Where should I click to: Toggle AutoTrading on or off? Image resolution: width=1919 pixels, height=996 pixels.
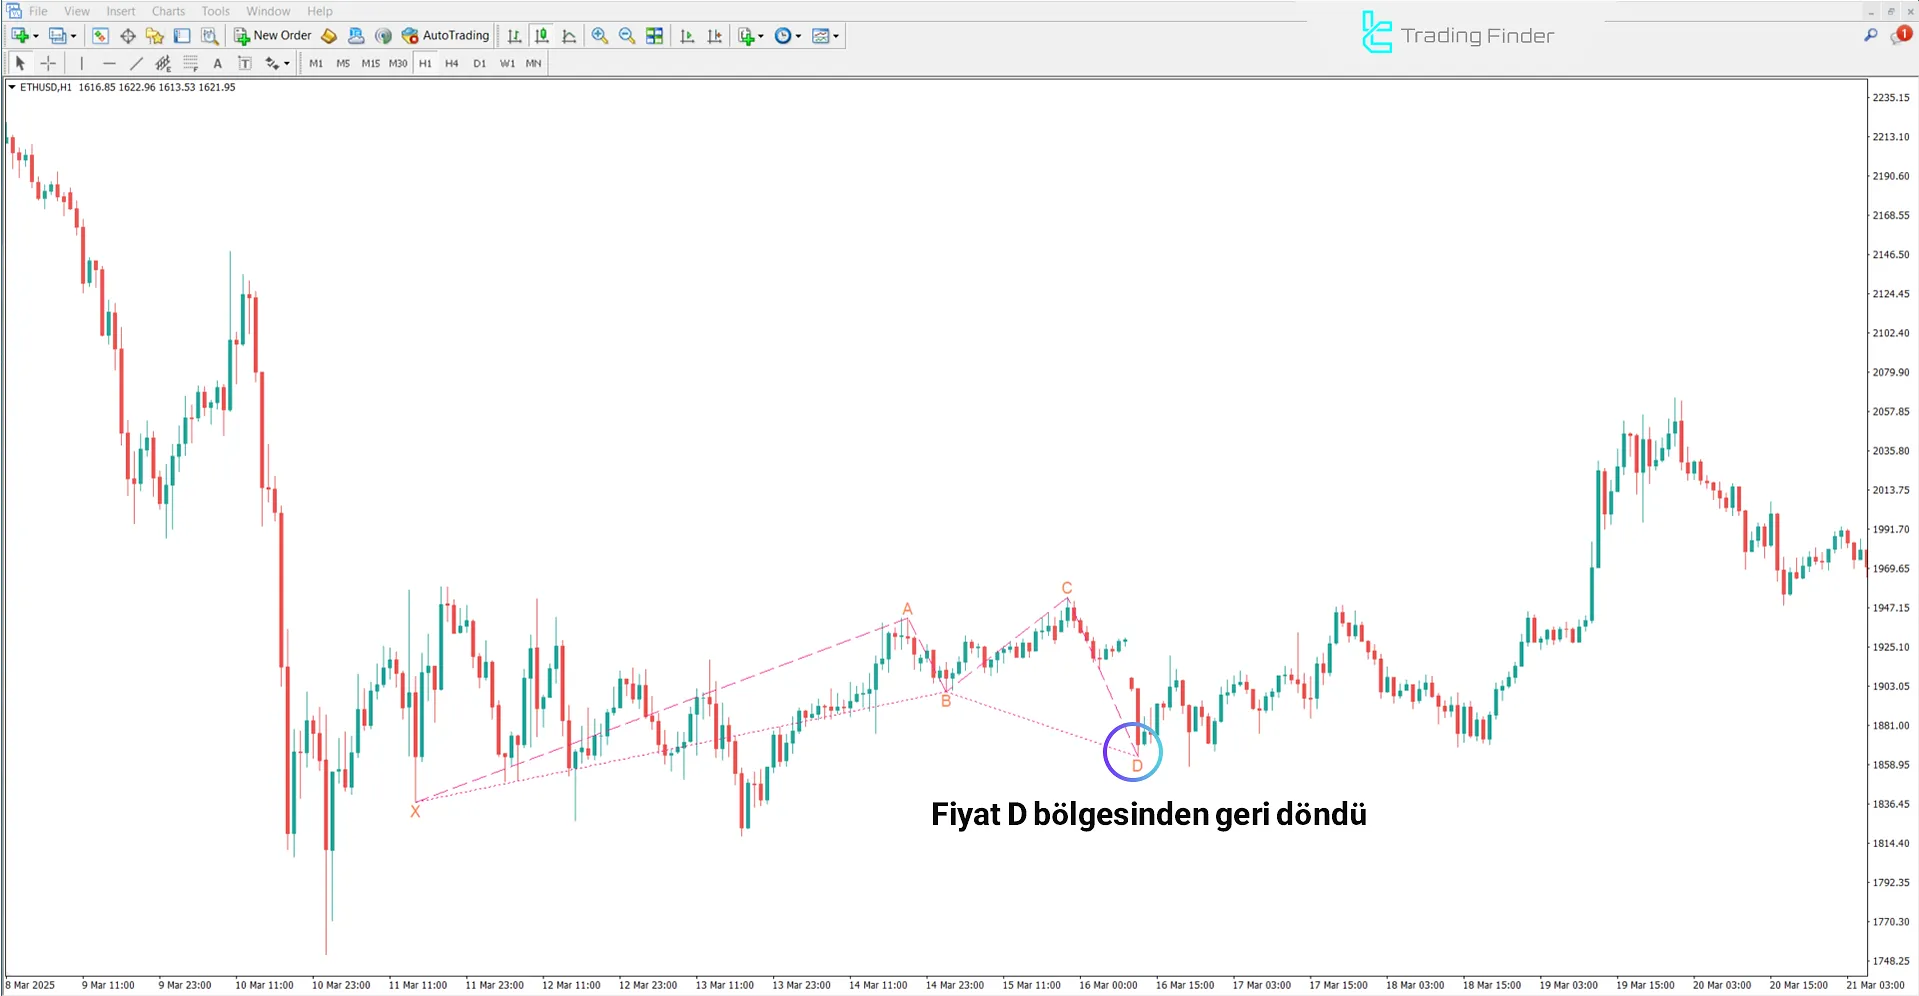pyautogui.click(x=446, y=35)
